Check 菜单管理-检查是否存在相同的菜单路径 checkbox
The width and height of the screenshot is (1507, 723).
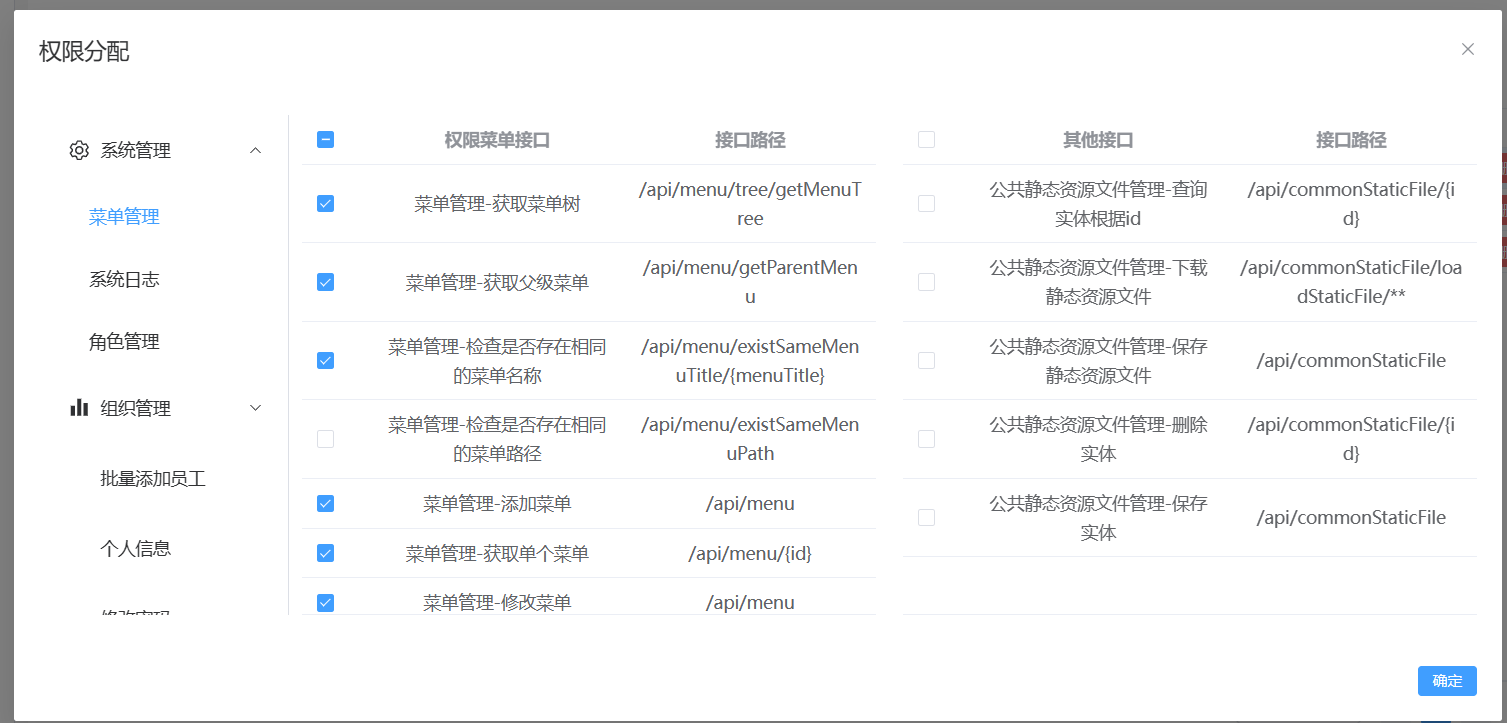(325, 439)
